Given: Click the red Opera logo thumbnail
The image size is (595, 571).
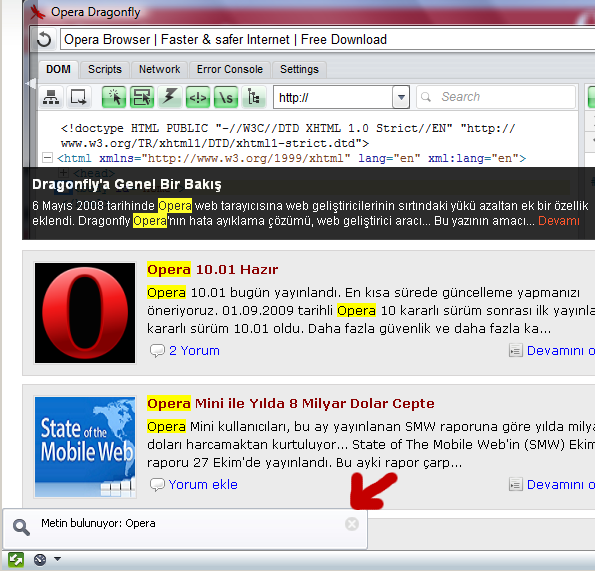Looking at the screenshot, I should [85, 313].
